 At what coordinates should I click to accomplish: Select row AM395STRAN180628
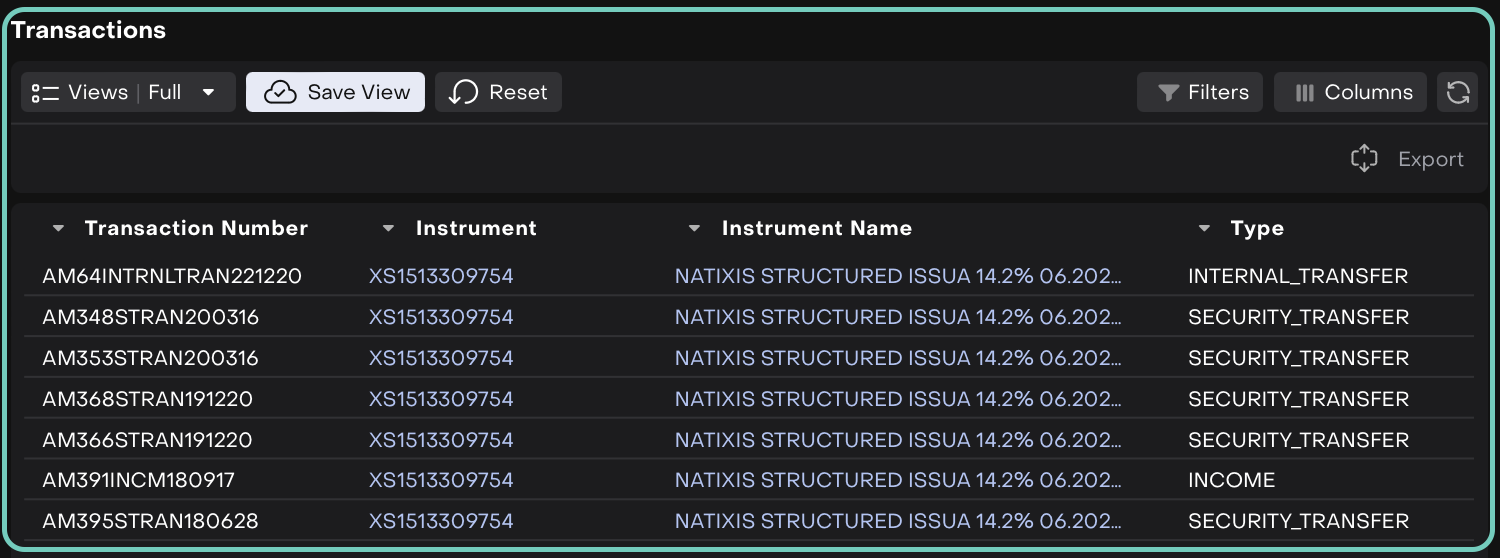[150, 521]
